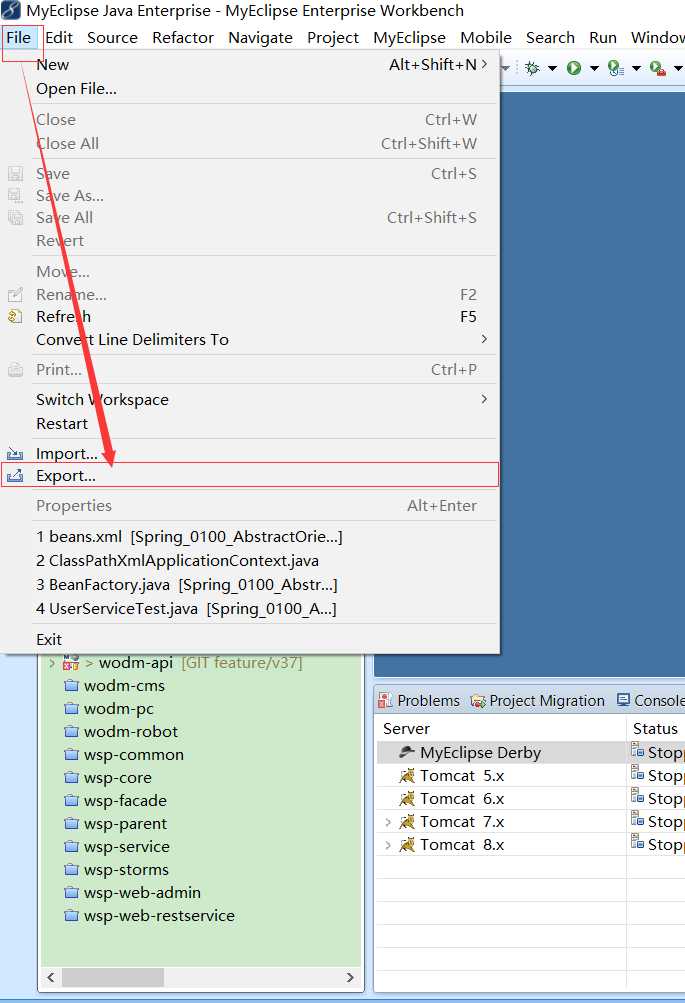This screenshot has height=1003, width=685.
Task: Click the MyEclipse application icon in title bar
Action: tap(11, 10)
